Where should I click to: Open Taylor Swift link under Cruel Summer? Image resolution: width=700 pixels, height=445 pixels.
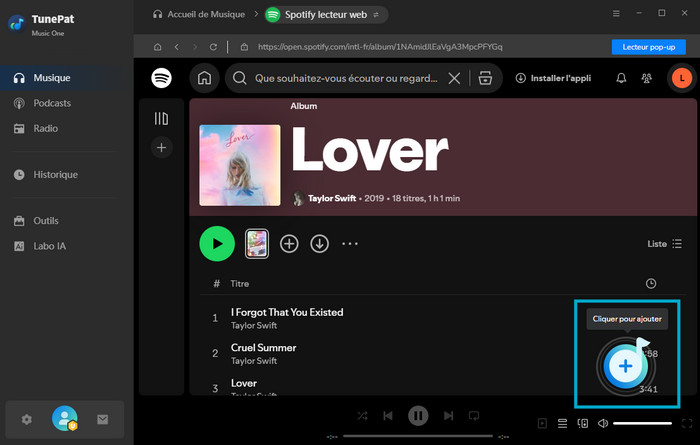coord(254,361)
